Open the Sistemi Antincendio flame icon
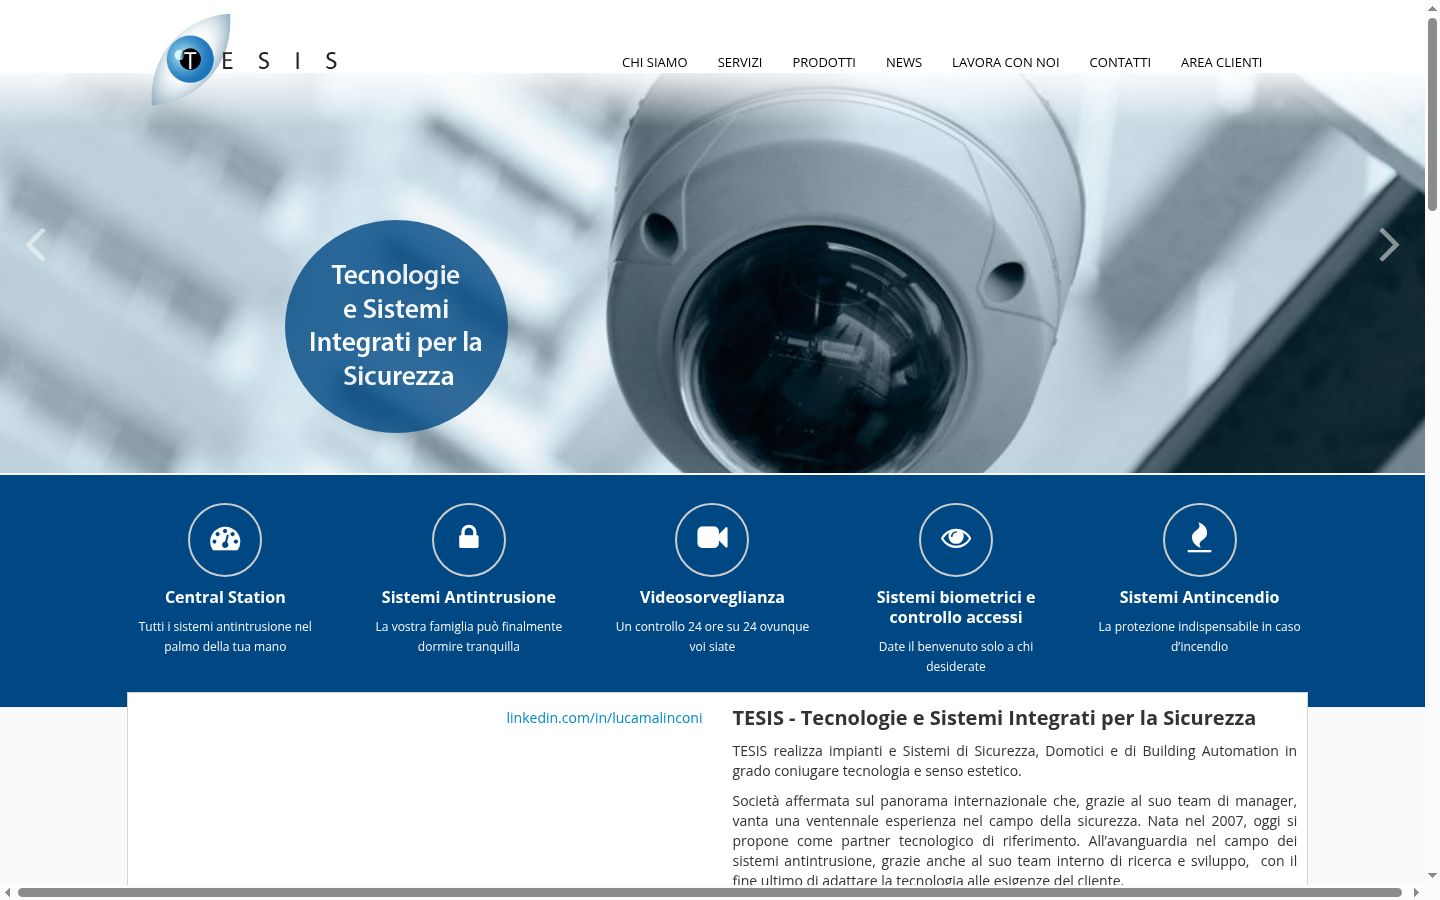Screen dimensions: 1440x900 [1200, 540]
